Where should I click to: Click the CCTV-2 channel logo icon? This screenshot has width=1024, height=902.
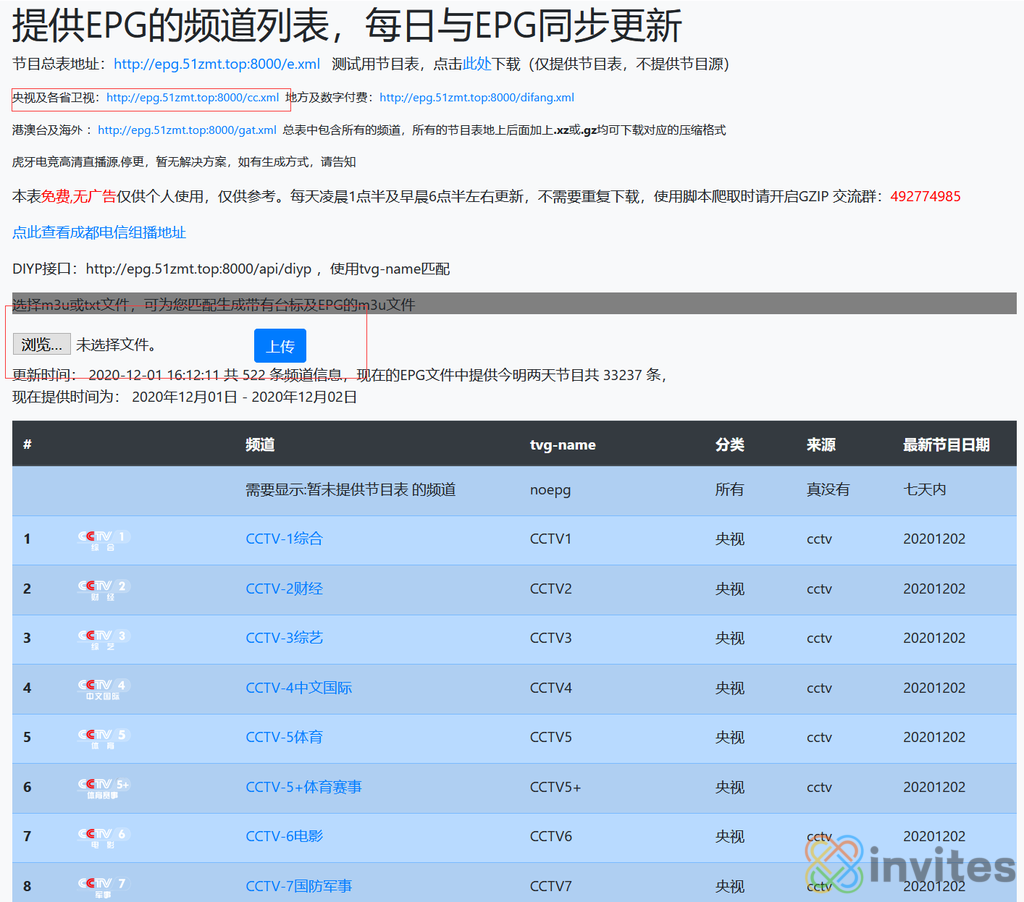tap(104, 590)
